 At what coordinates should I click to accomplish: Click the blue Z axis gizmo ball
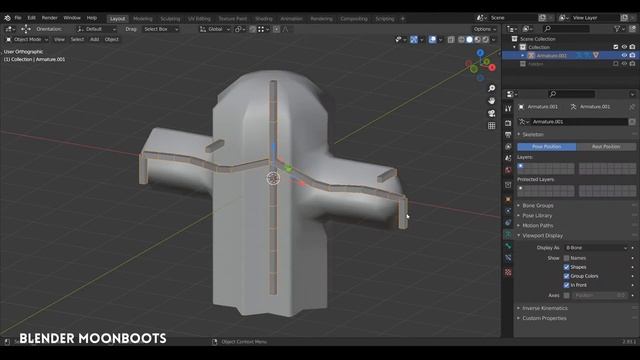(x=480, y=53)
